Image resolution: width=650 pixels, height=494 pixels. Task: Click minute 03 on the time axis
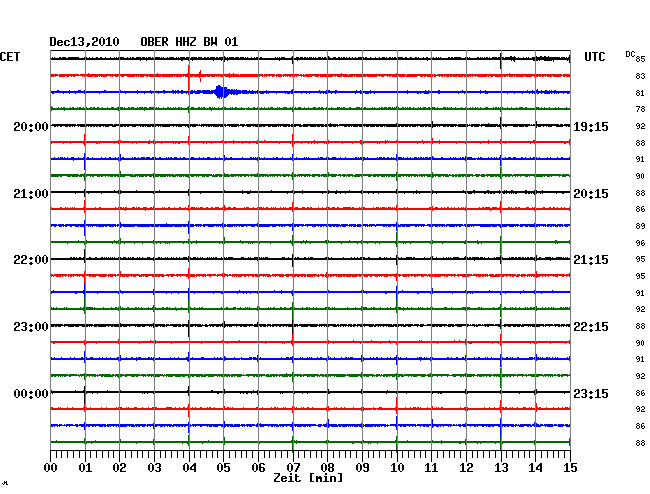pyautogui.click(x=154, y=467)
